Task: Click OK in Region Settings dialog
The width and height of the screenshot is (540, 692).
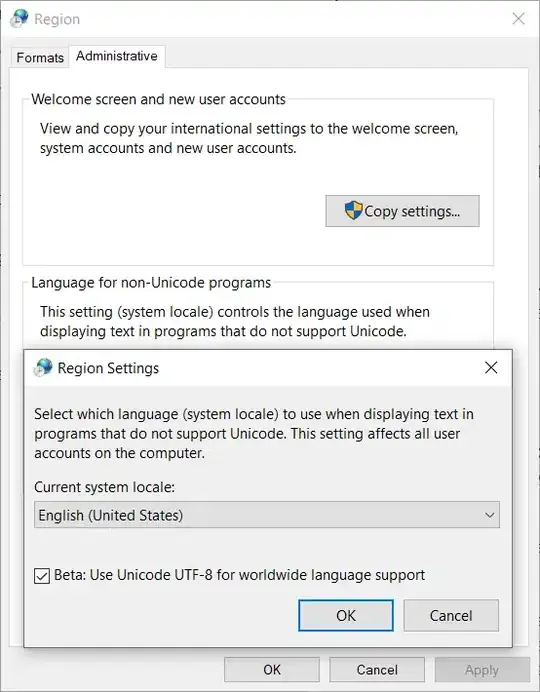Action: coord(346,615)
